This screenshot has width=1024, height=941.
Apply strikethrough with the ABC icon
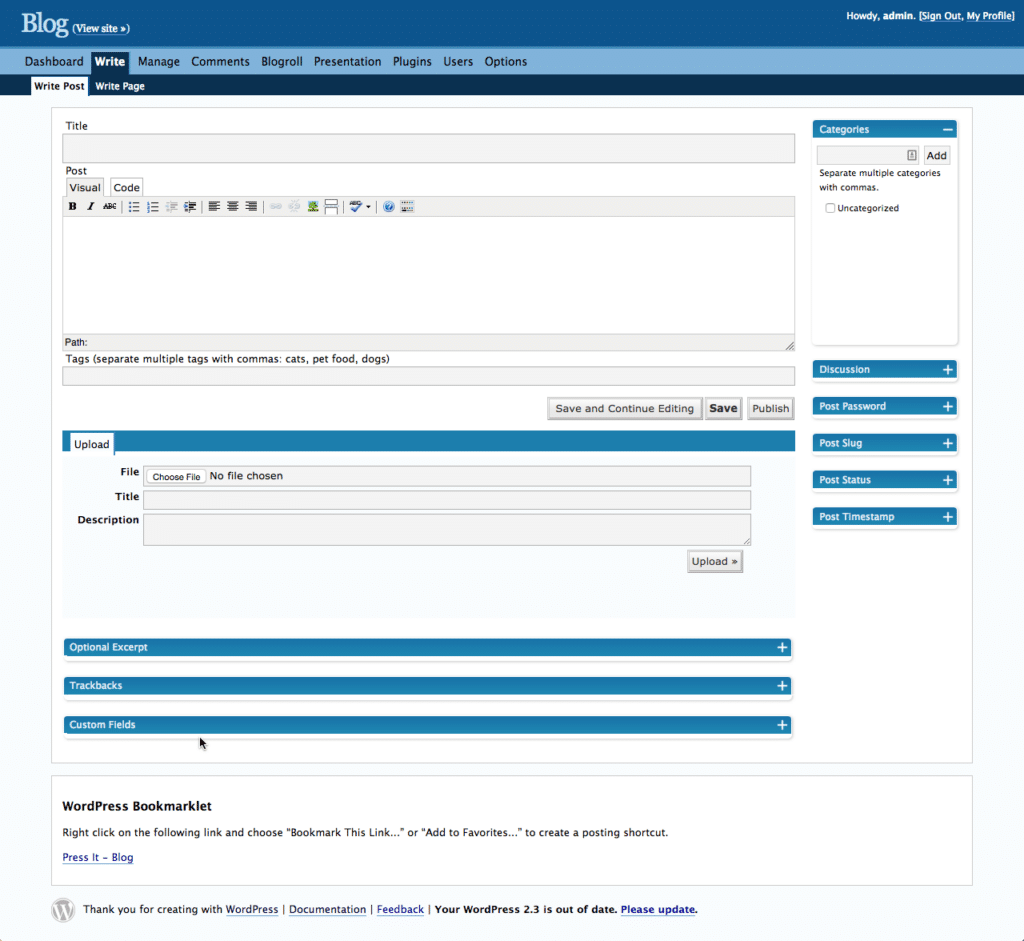tap(110, 206)
